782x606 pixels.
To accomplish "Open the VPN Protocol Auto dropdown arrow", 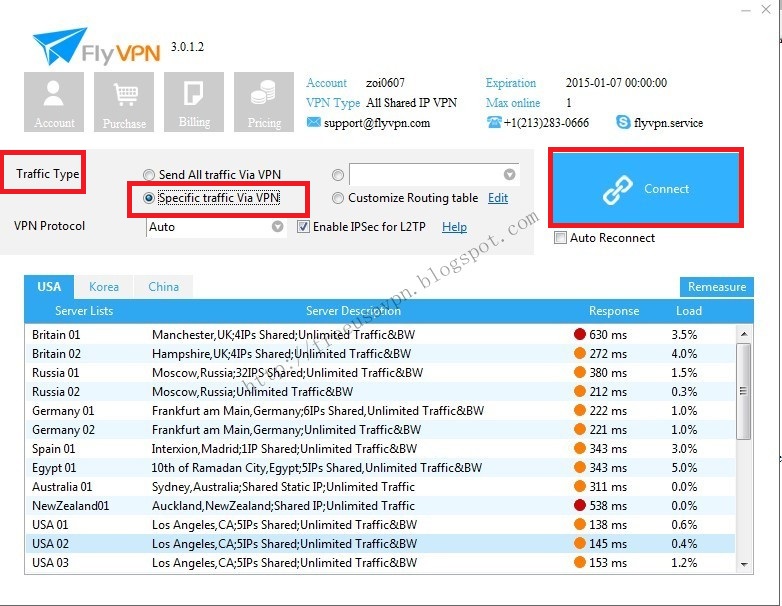I will click(278, 227).
